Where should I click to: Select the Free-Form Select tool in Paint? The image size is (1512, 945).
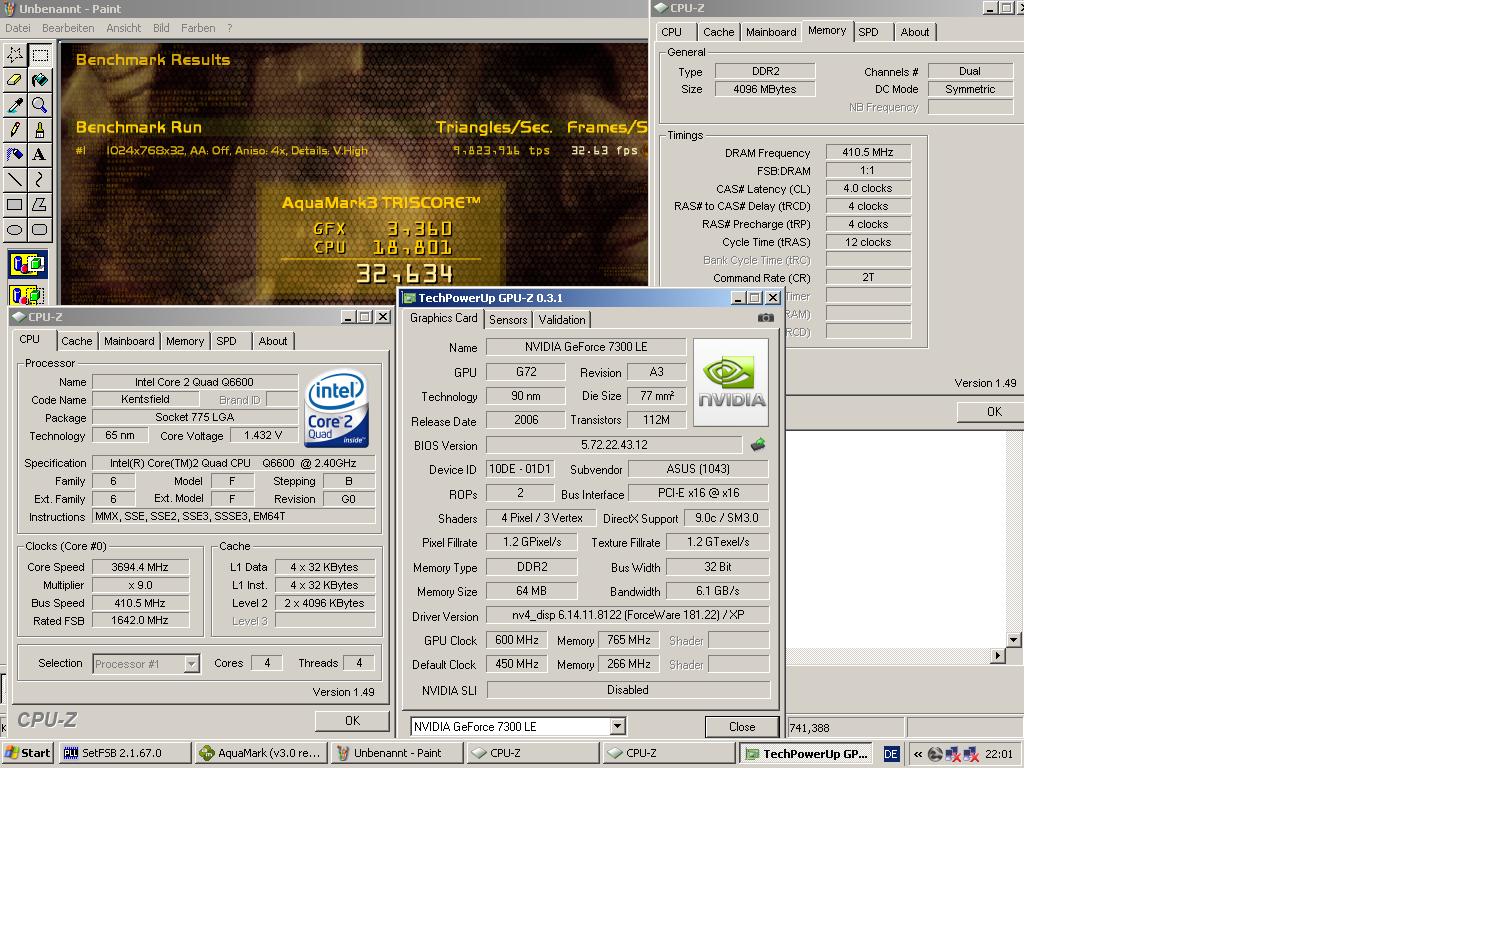pos(15,55)
